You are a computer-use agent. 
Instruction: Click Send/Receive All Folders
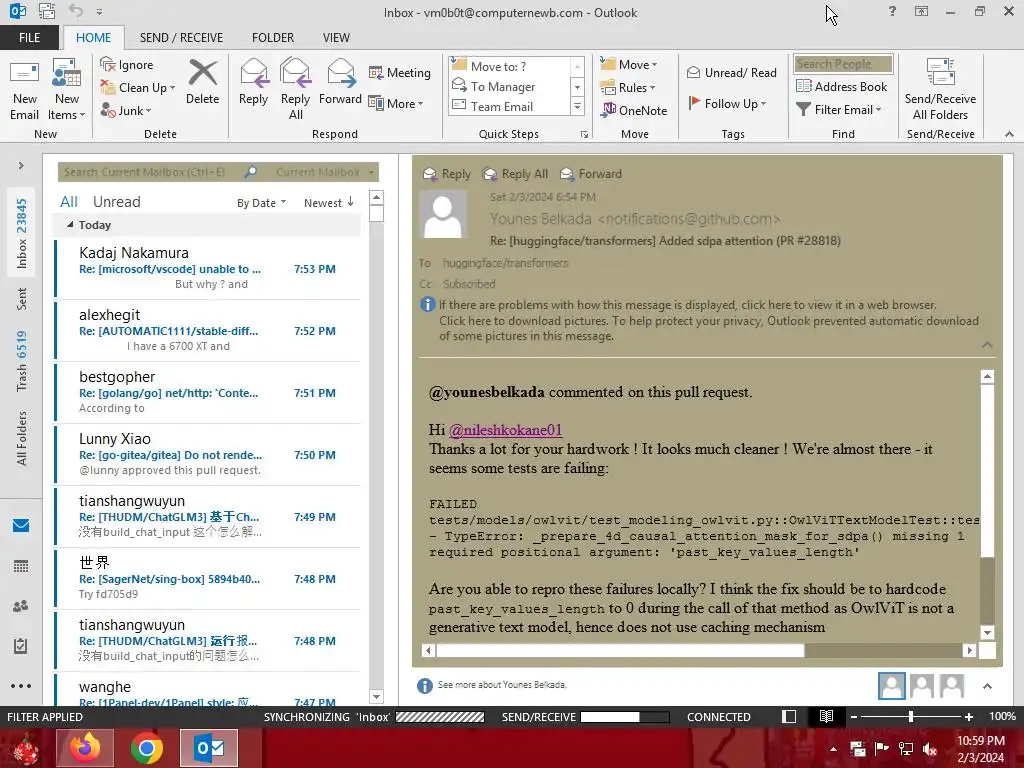pyautogui.click(x=940, y=89)
